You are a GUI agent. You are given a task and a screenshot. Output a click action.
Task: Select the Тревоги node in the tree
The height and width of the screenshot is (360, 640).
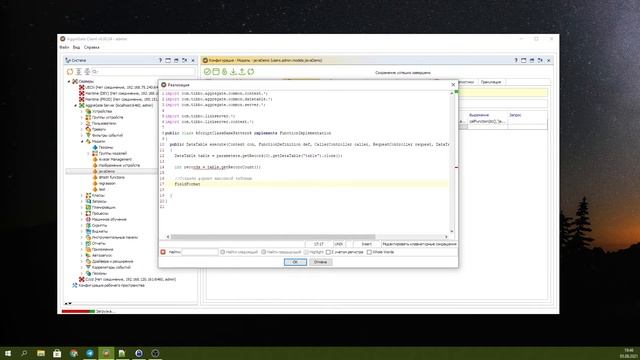pos(99,129)
